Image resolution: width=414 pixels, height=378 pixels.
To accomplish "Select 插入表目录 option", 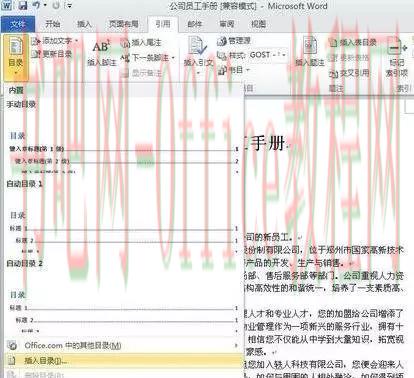I will [353, 42].
